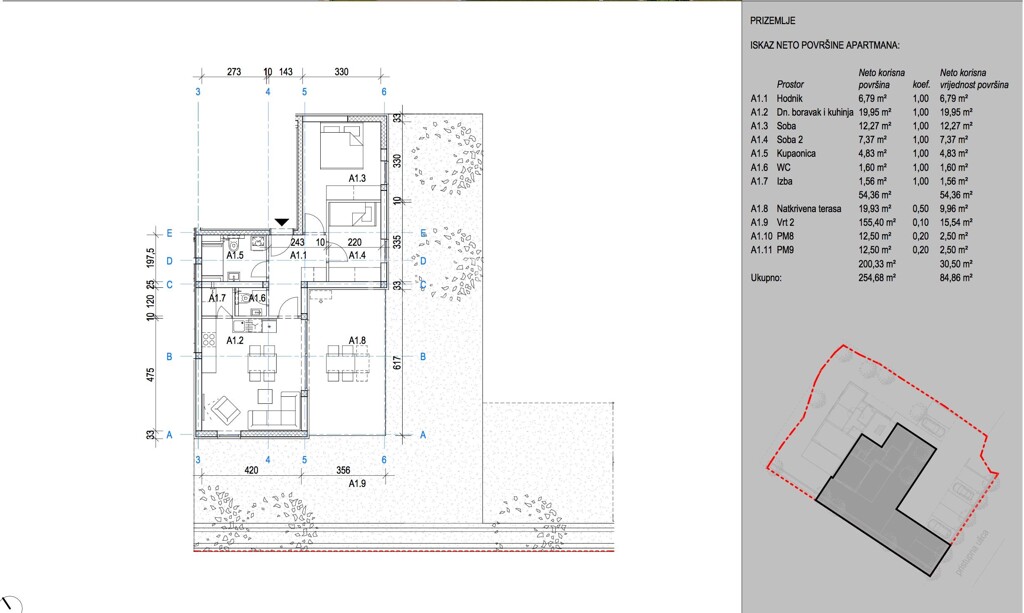The image size is (1024, 613).
Task: Click the Dn. boravak i kuhinja row
Action: tap(861, 112)
